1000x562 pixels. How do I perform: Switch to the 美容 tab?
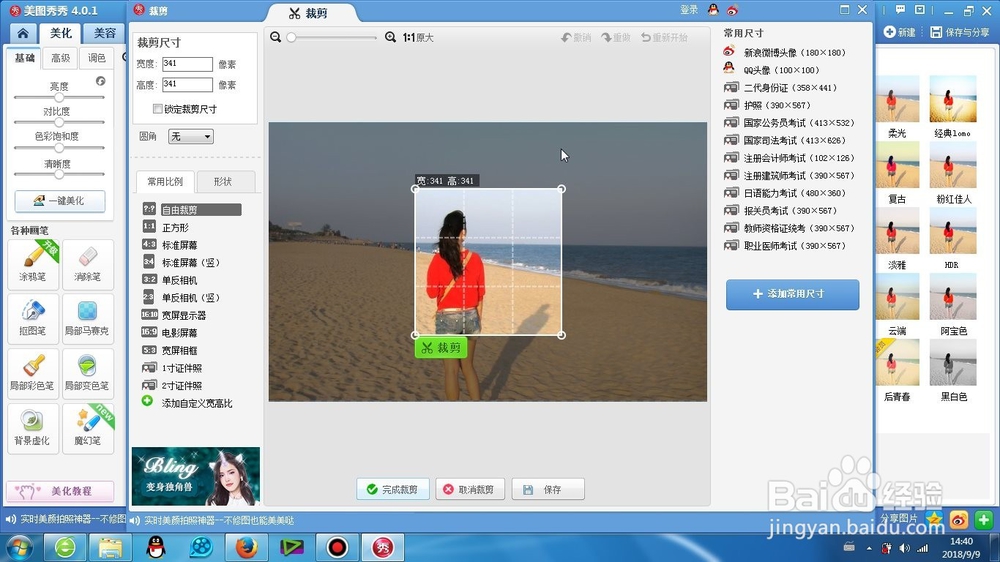coord(105,33)
